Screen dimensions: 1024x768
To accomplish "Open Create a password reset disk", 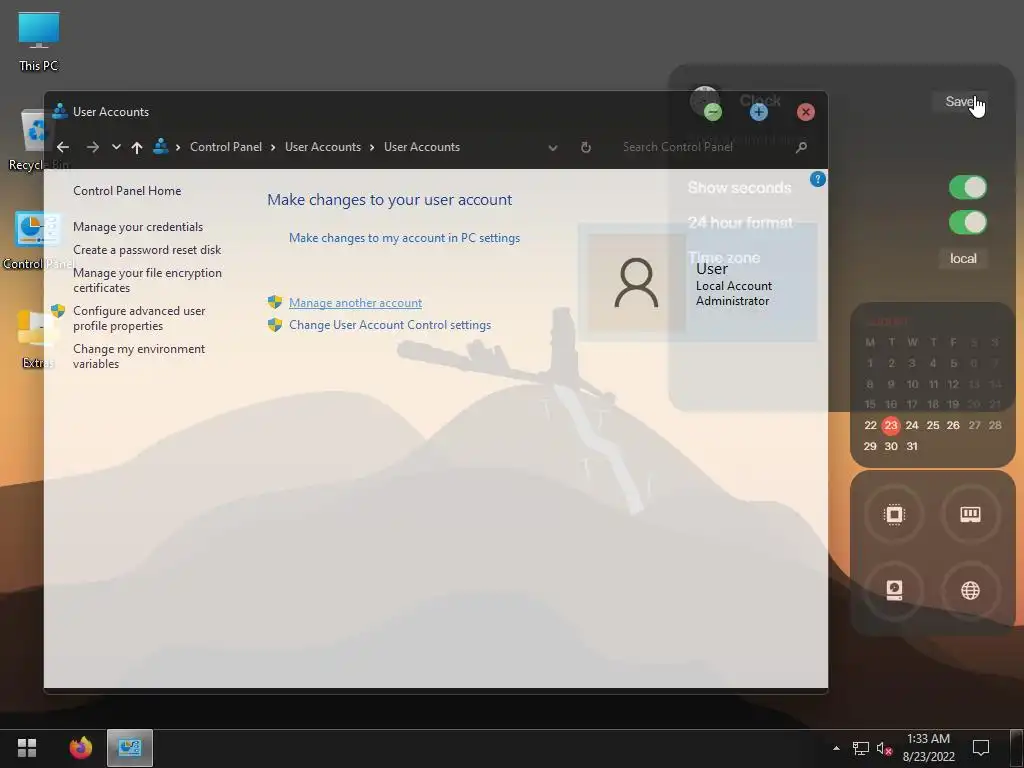I will (147, 249).
